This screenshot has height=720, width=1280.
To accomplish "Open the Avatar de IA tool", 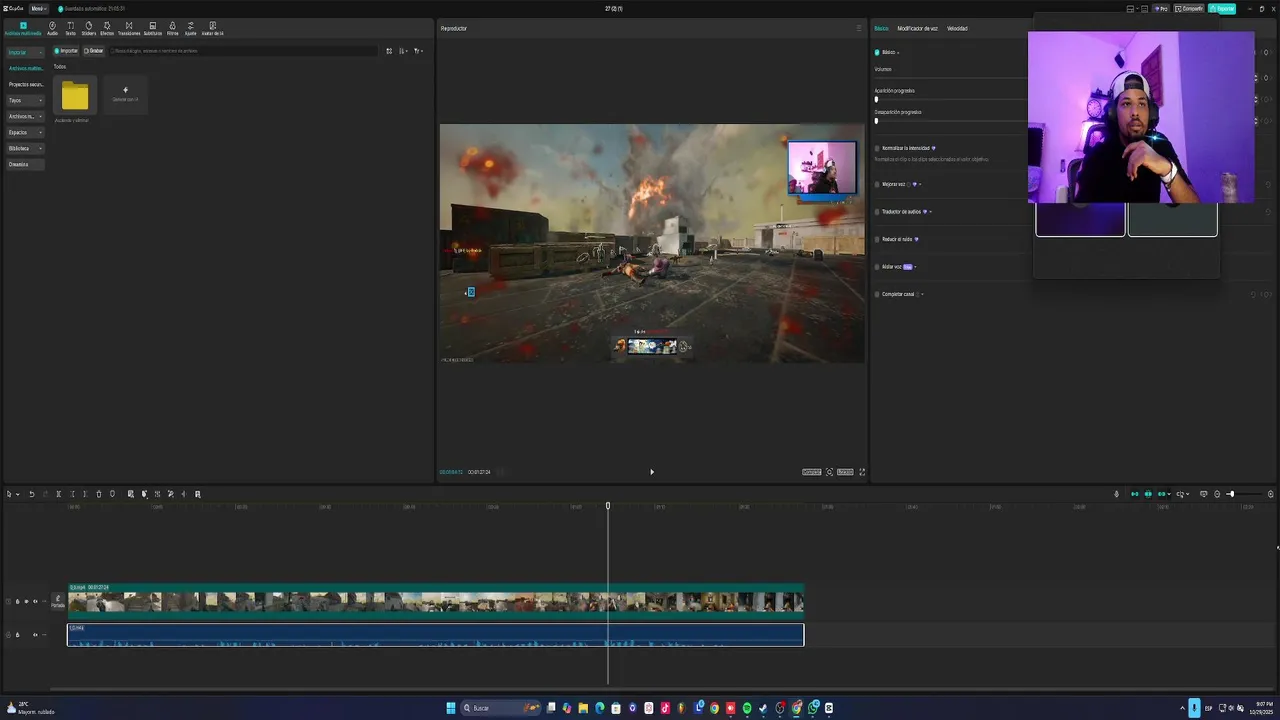I will tap(212, 28).
